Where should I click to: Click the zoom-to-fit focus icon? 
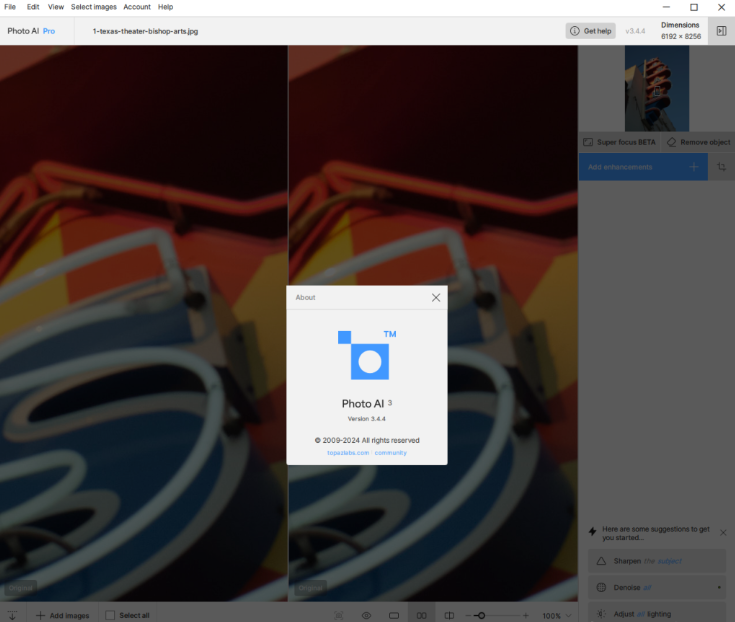pos(339,615)
